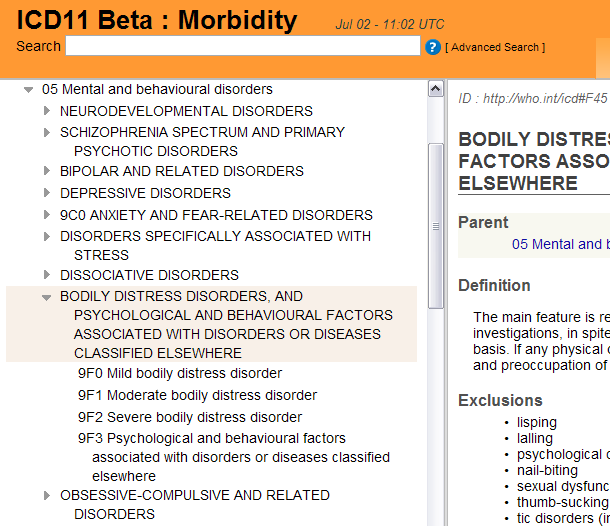This screenshot has height=528, width=610.
Task: Expand 9C0 Anxiety and Fear-Related Disorders arrow
Action: point(47,215)
